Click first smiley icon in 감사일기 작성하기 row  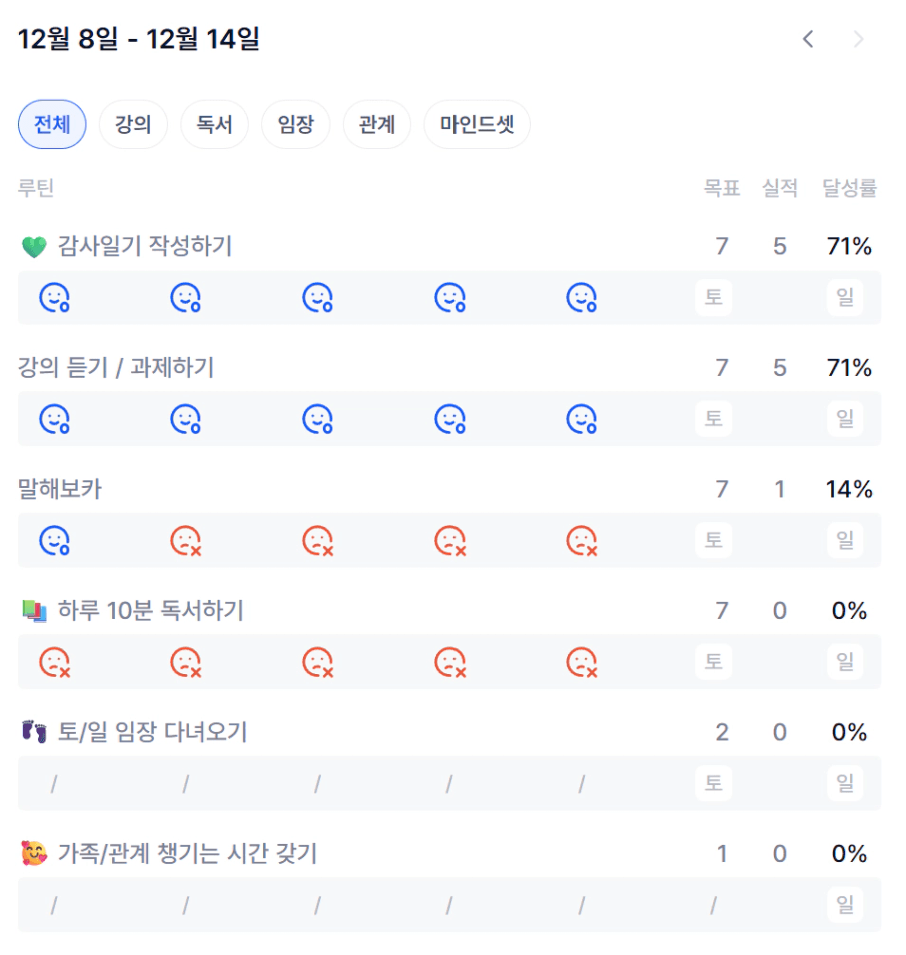click(x=54, y=297)
